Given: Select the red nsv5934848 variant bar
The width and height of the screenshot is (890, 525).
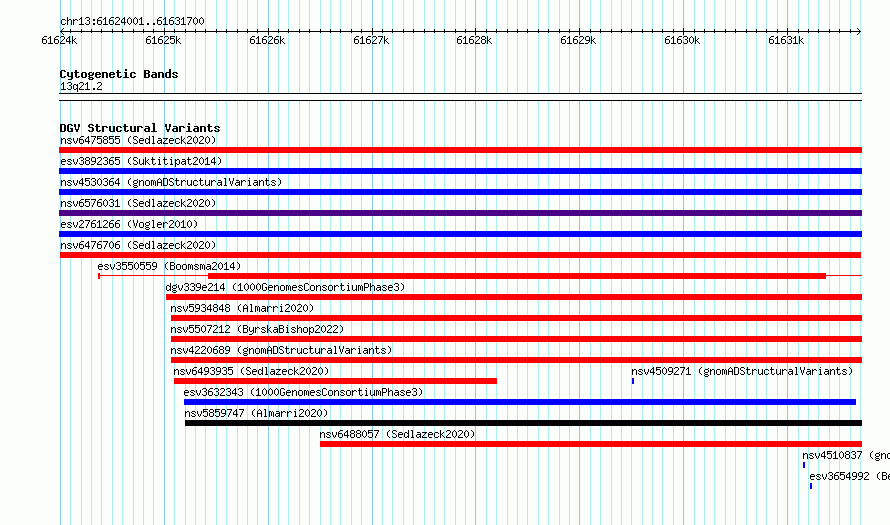Looking at the screenshot, I should [517, 318].
